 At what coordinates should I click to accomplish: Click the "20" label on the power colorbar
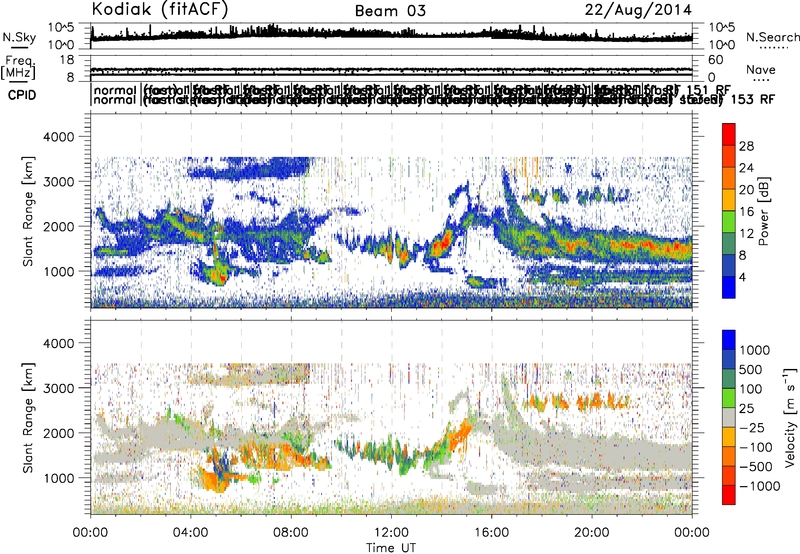pos(746,190)
